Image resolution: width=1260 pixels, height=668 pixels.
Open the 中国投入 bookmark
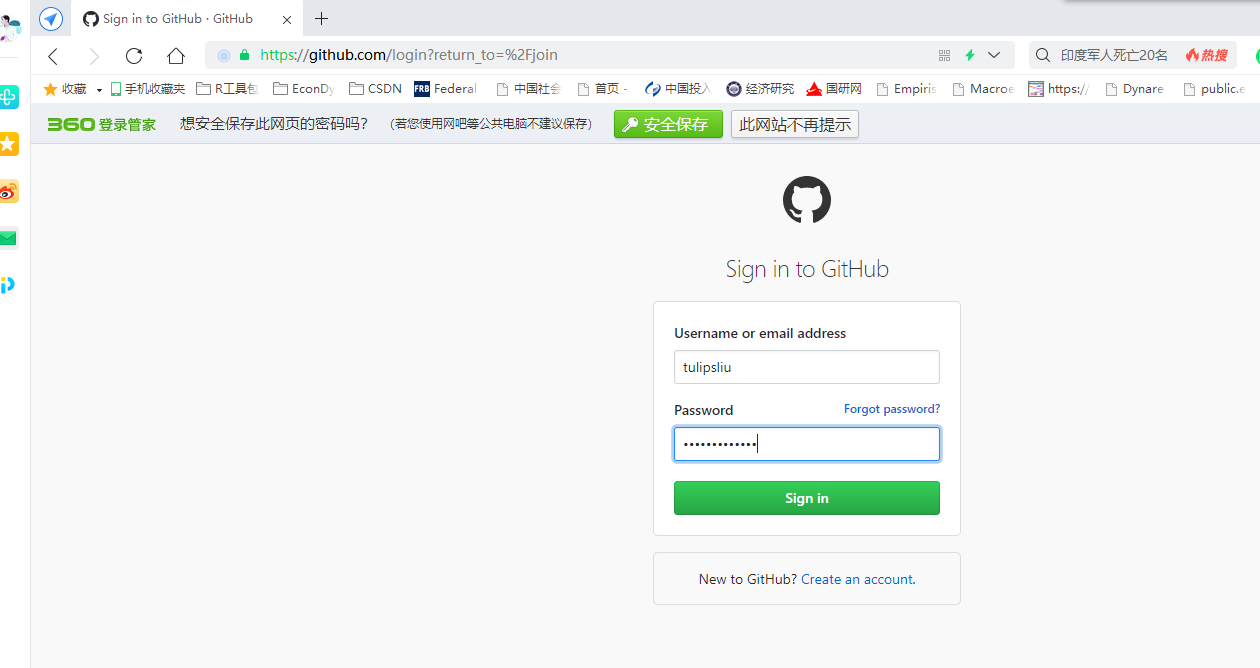click(678, 89)
